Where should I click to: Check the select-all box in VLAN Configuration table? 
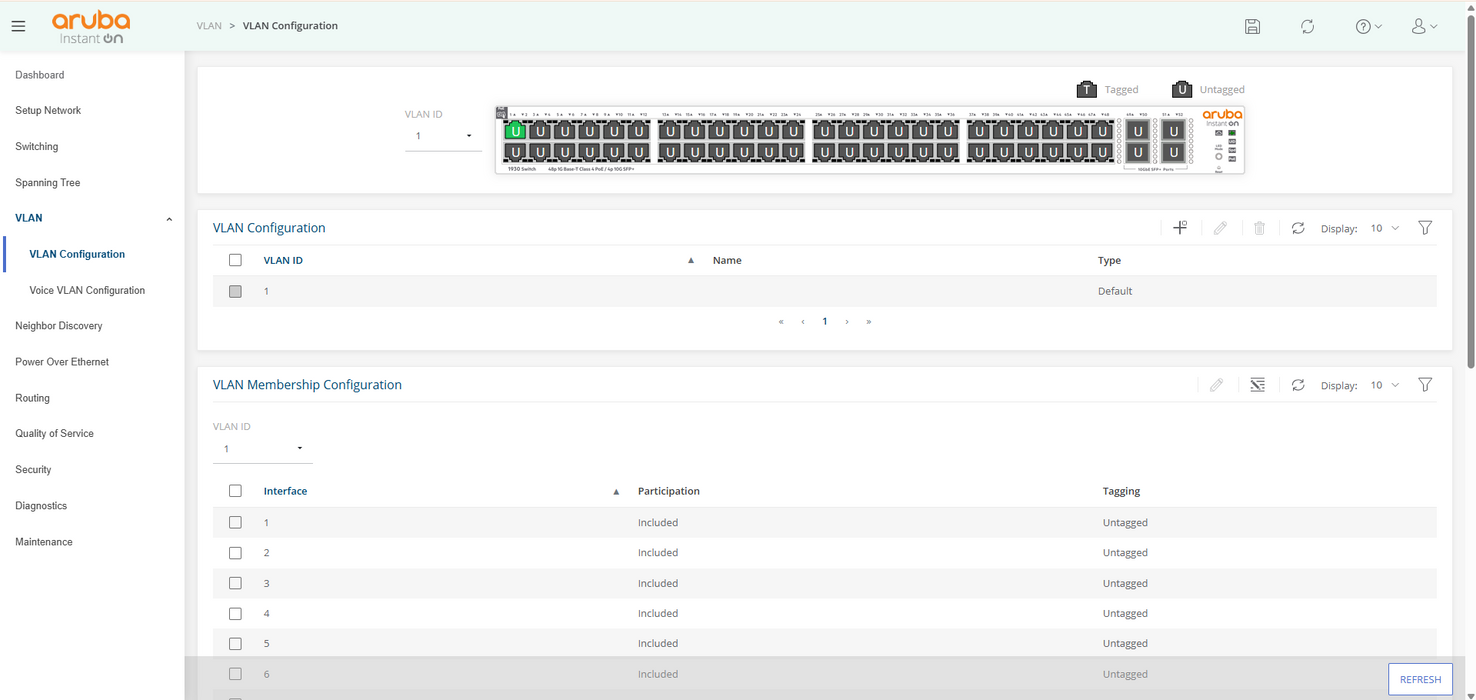235,260
